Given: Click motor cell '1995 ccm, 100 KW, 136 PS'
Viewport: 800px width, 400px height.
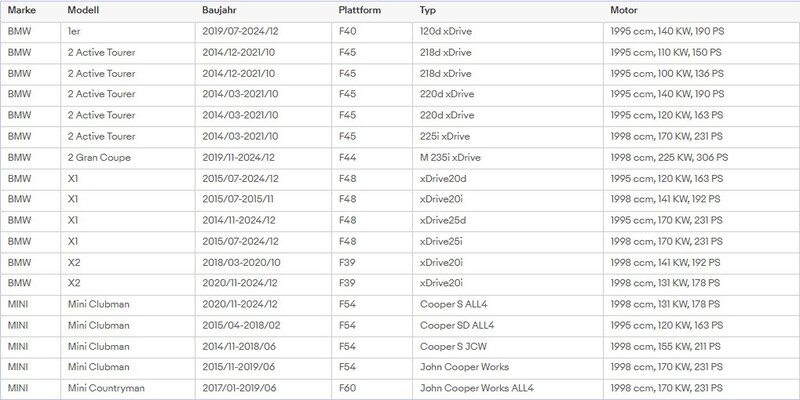Looking at the screenshot, I should [x=667, y=73].
